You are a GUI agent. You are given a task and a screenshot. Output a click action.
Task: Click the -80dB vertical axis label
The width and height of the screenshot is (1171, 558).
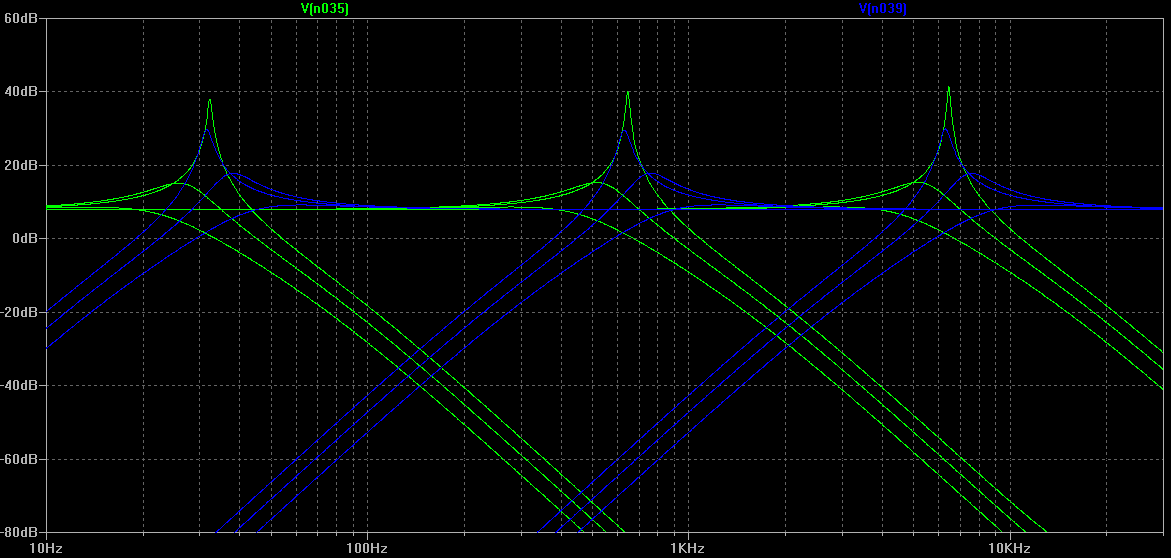(x=19, y=532)
